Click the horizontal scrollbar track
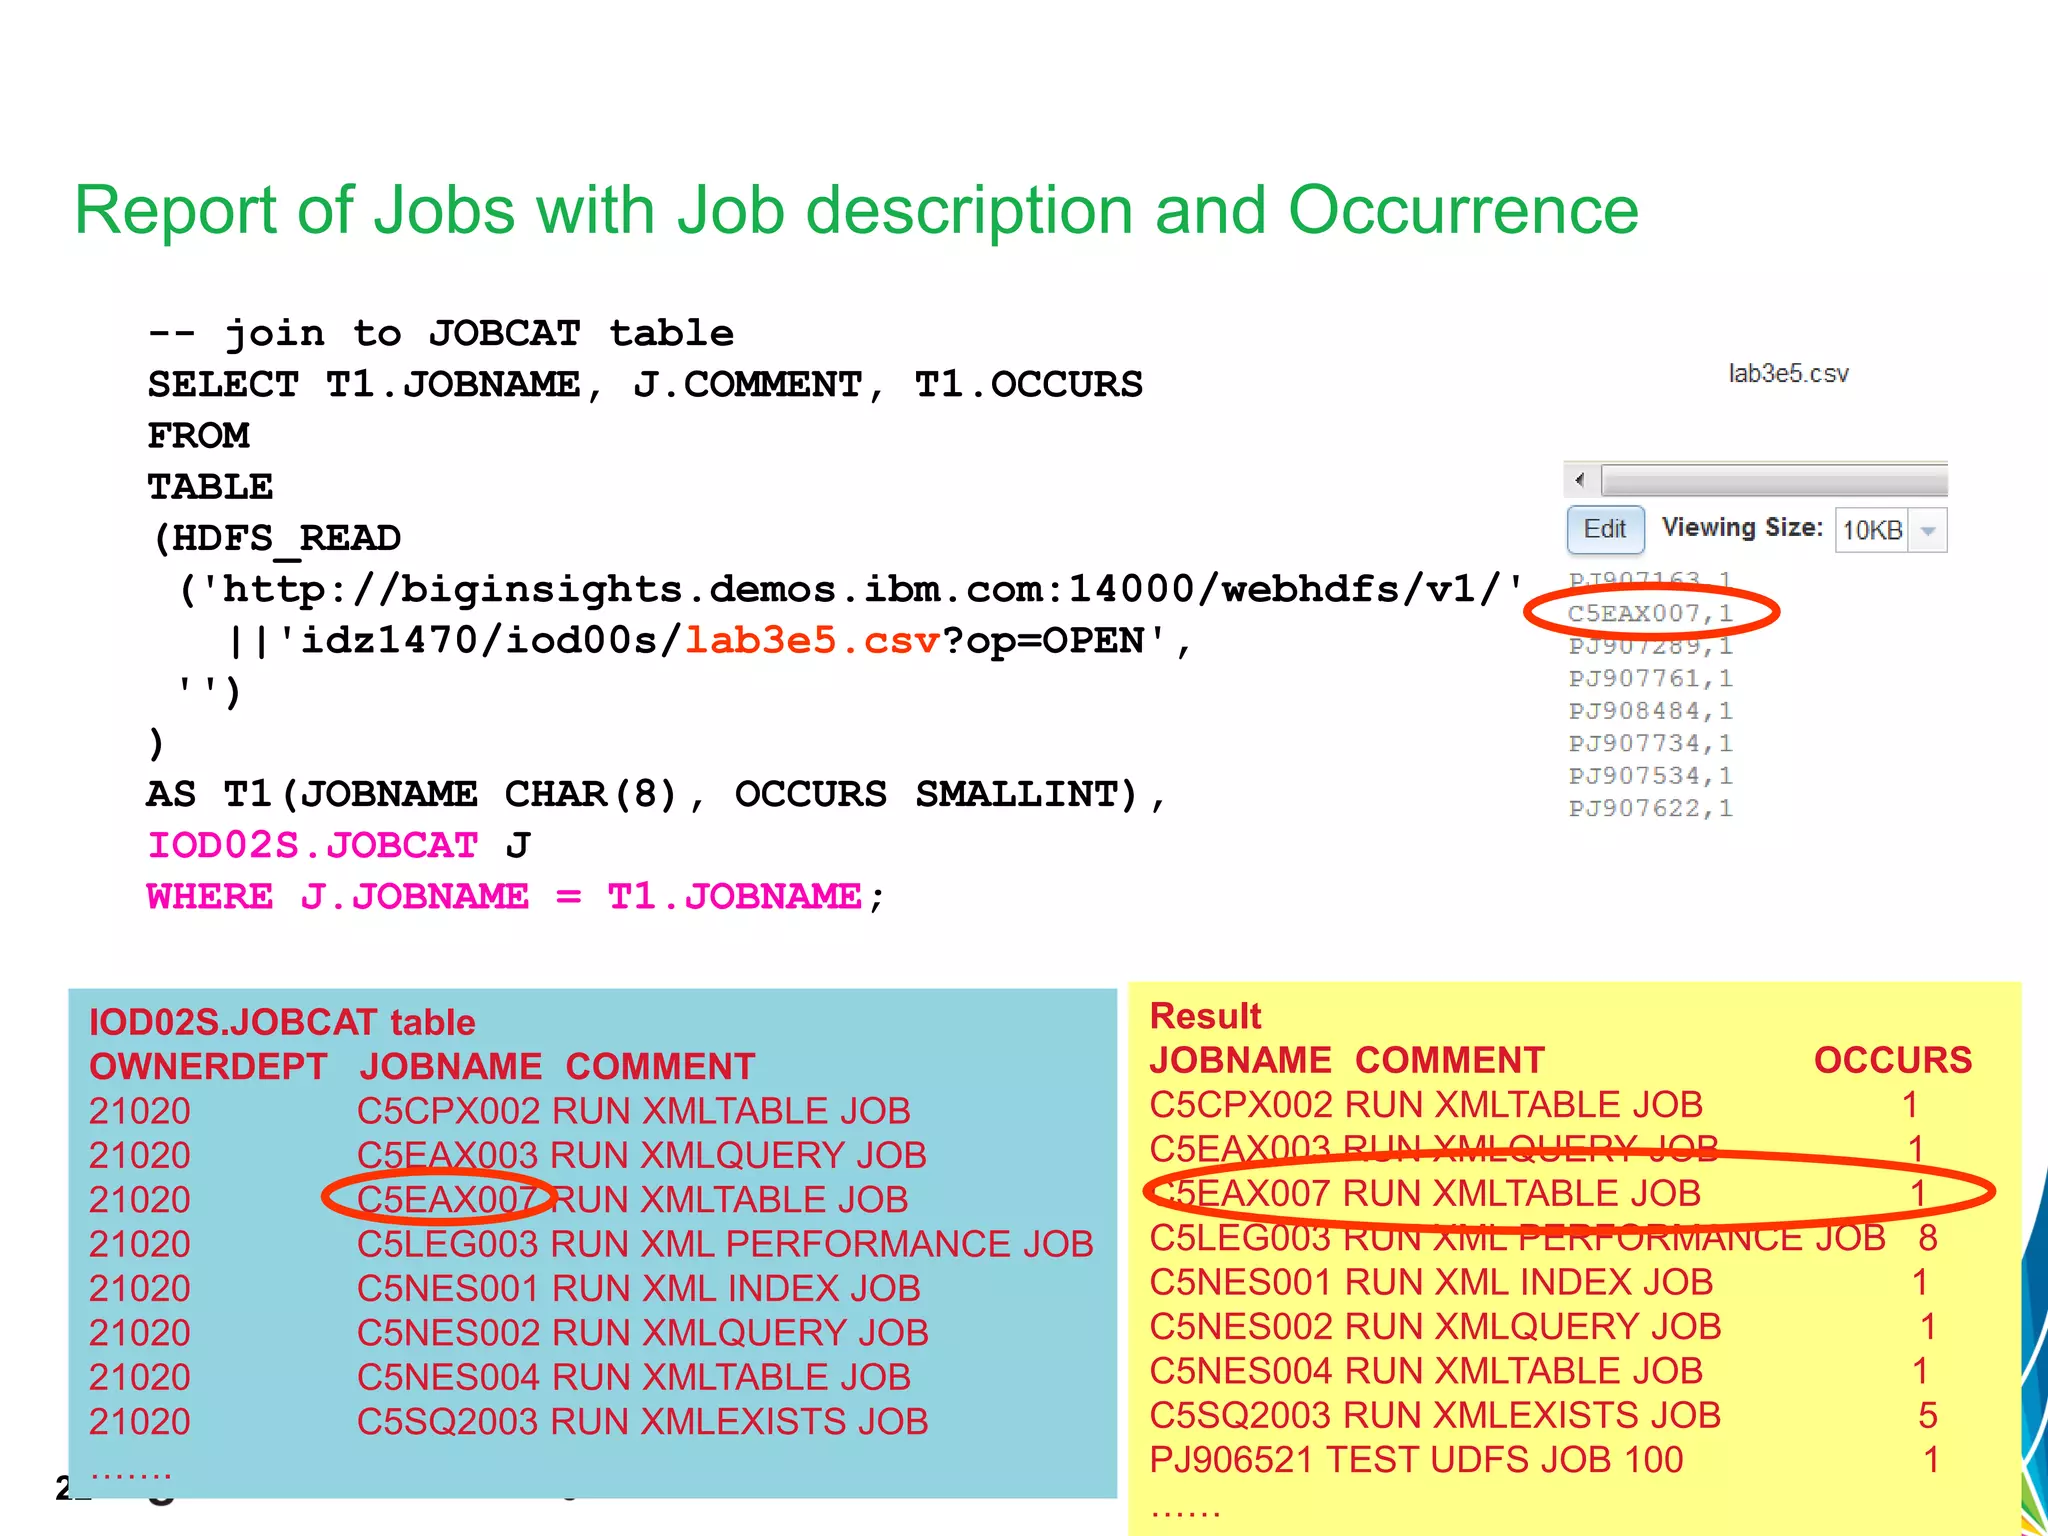2048x1536 pixels. pos(1774,480)
